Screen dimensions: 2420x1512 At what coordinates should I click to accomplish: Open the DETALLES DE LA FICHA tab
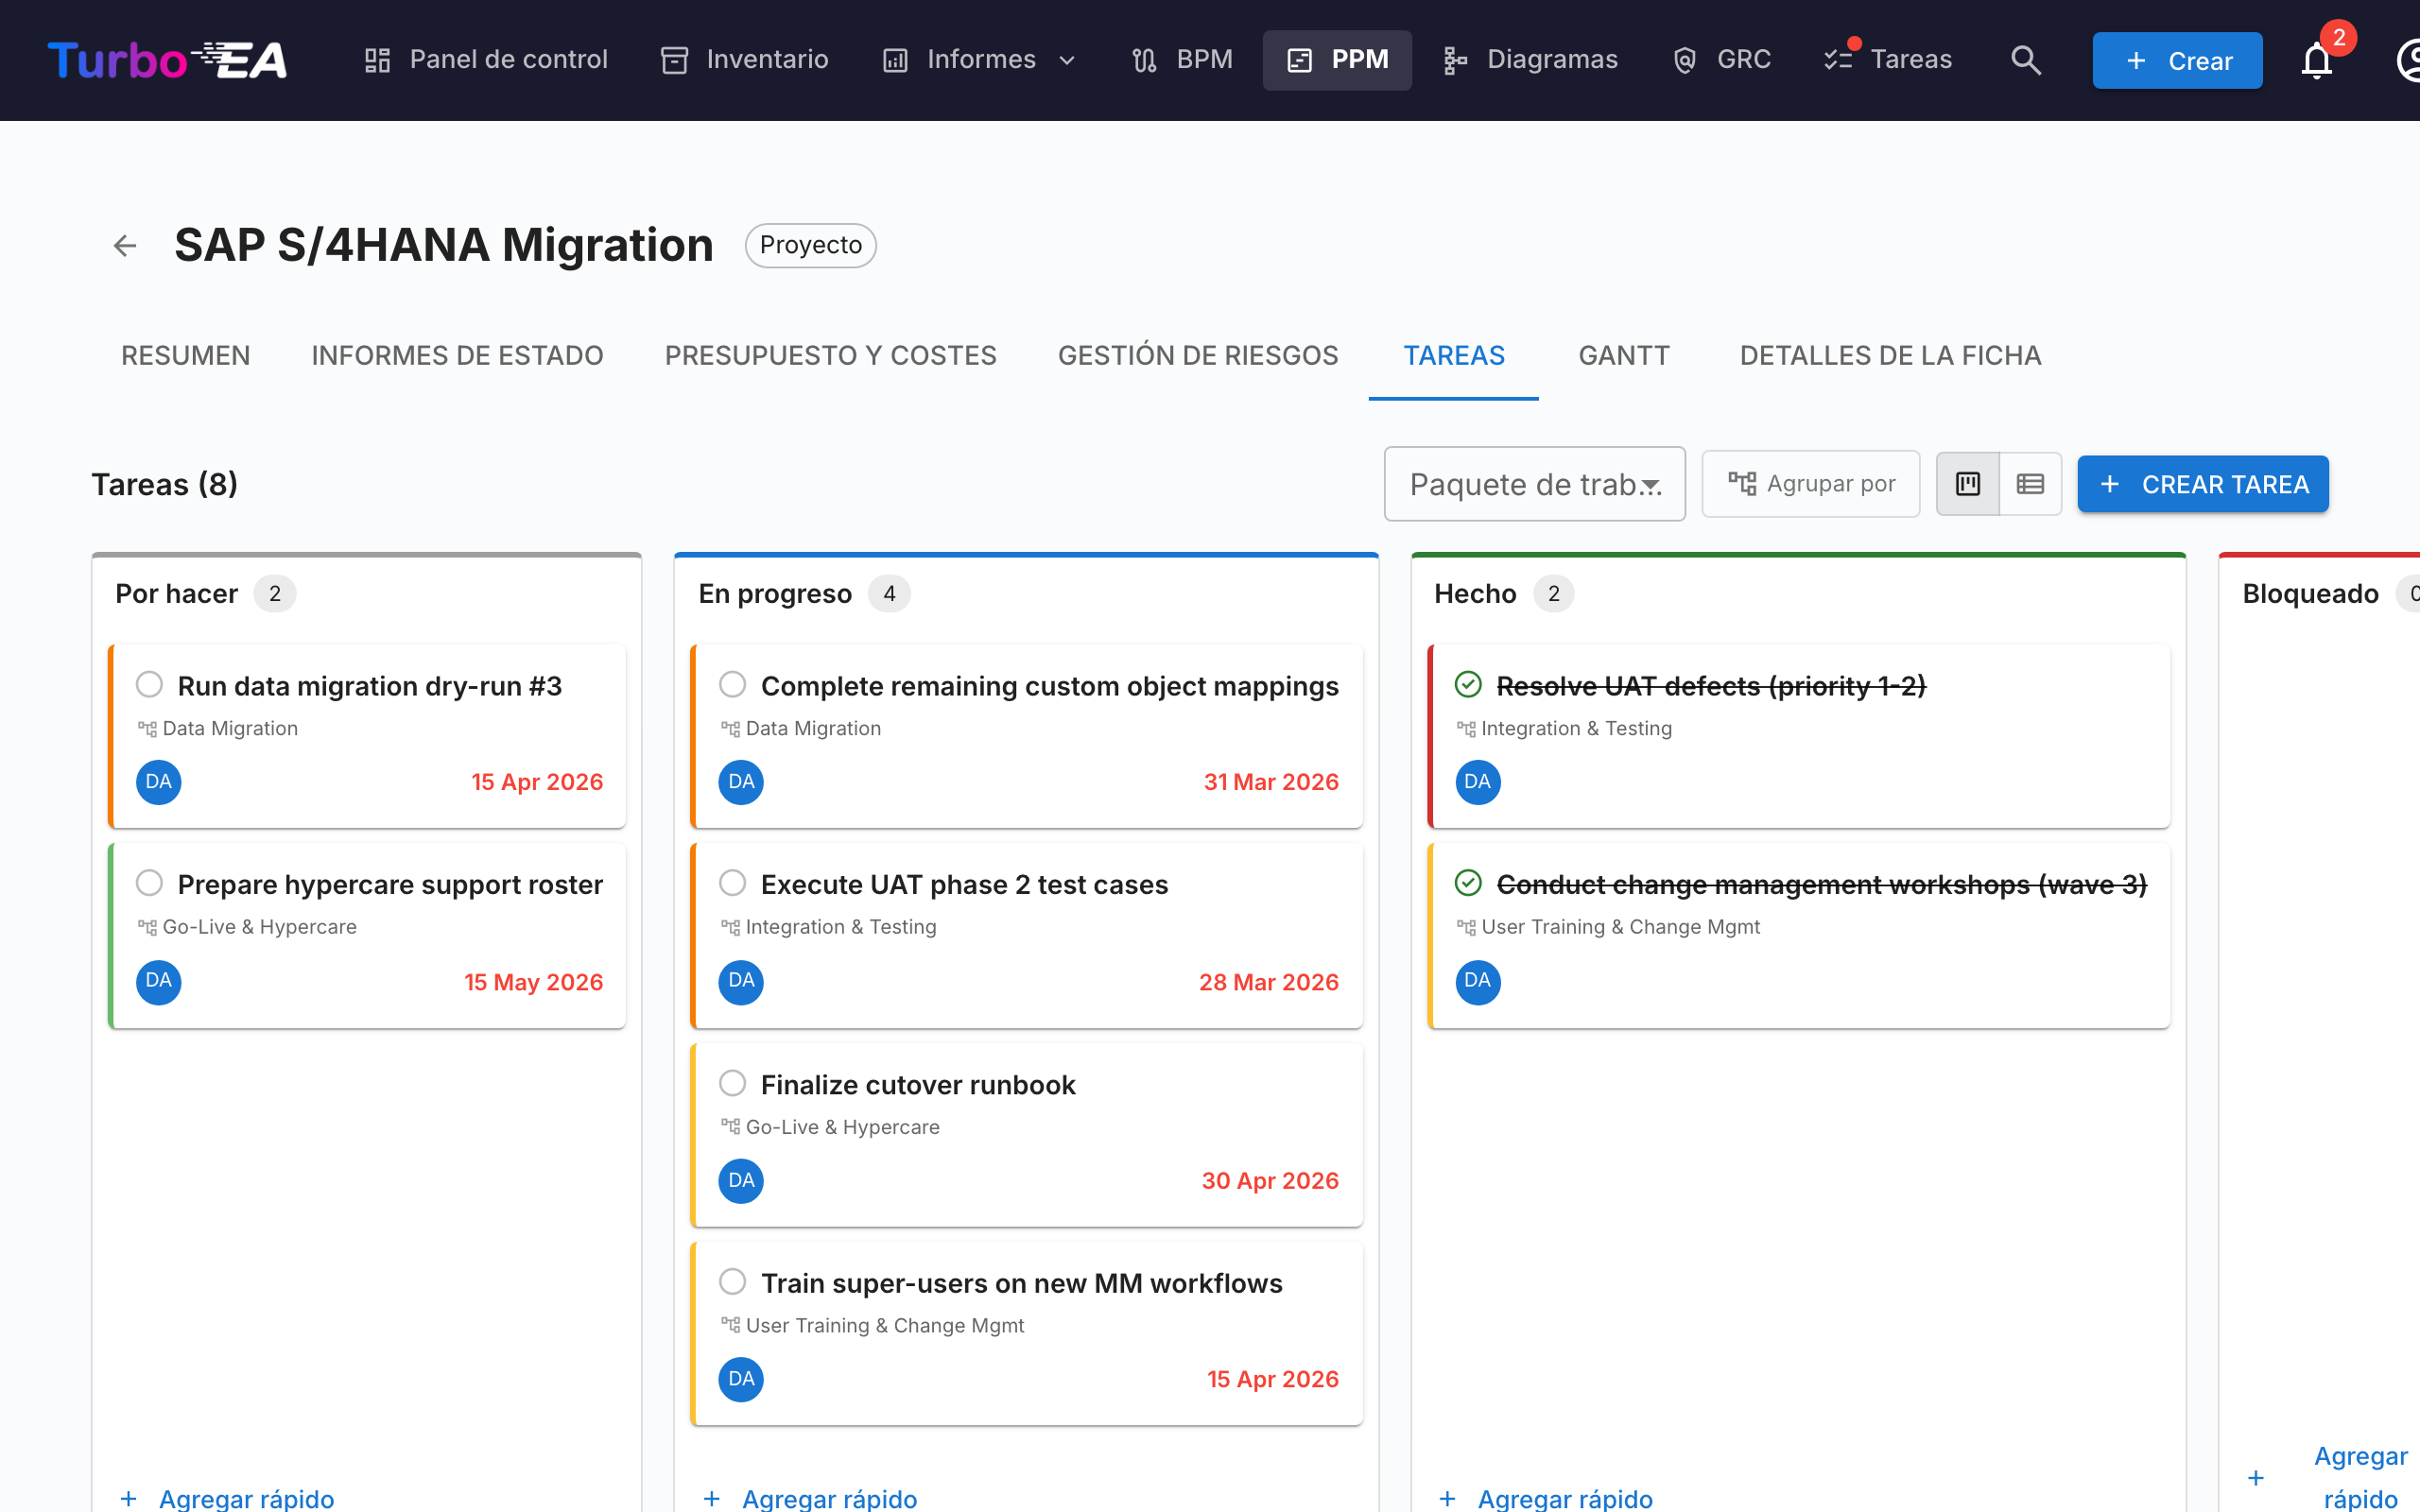pos(1890,356)
